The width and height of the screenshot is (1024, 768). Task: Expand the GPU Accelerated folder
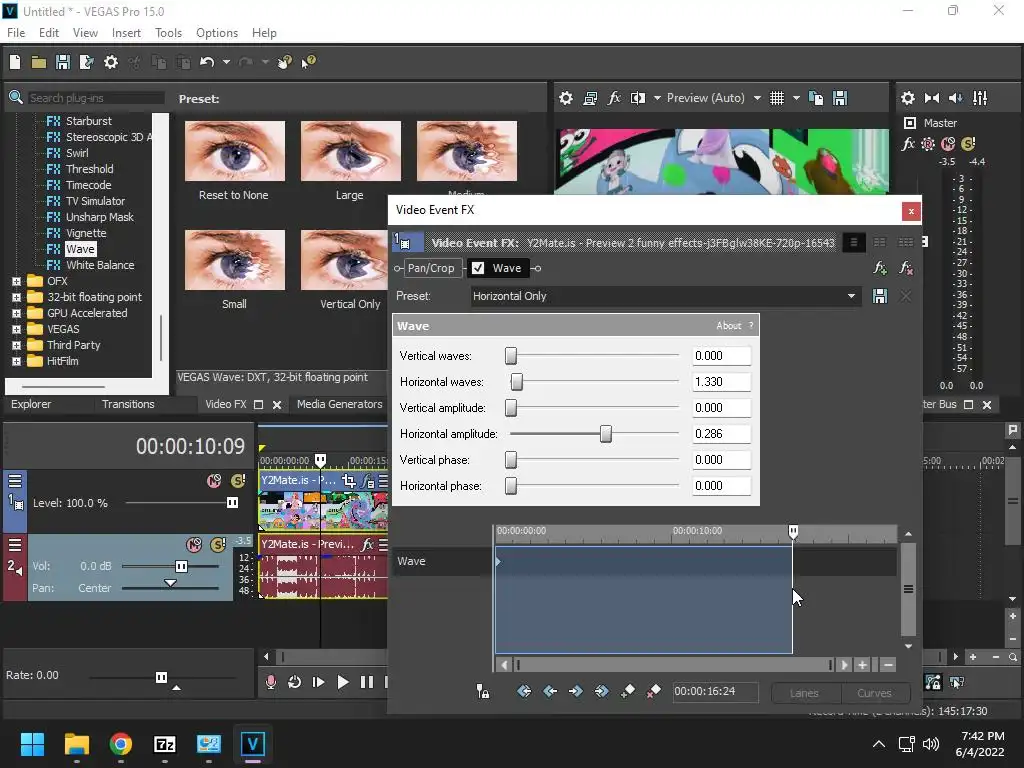(16, 313)
